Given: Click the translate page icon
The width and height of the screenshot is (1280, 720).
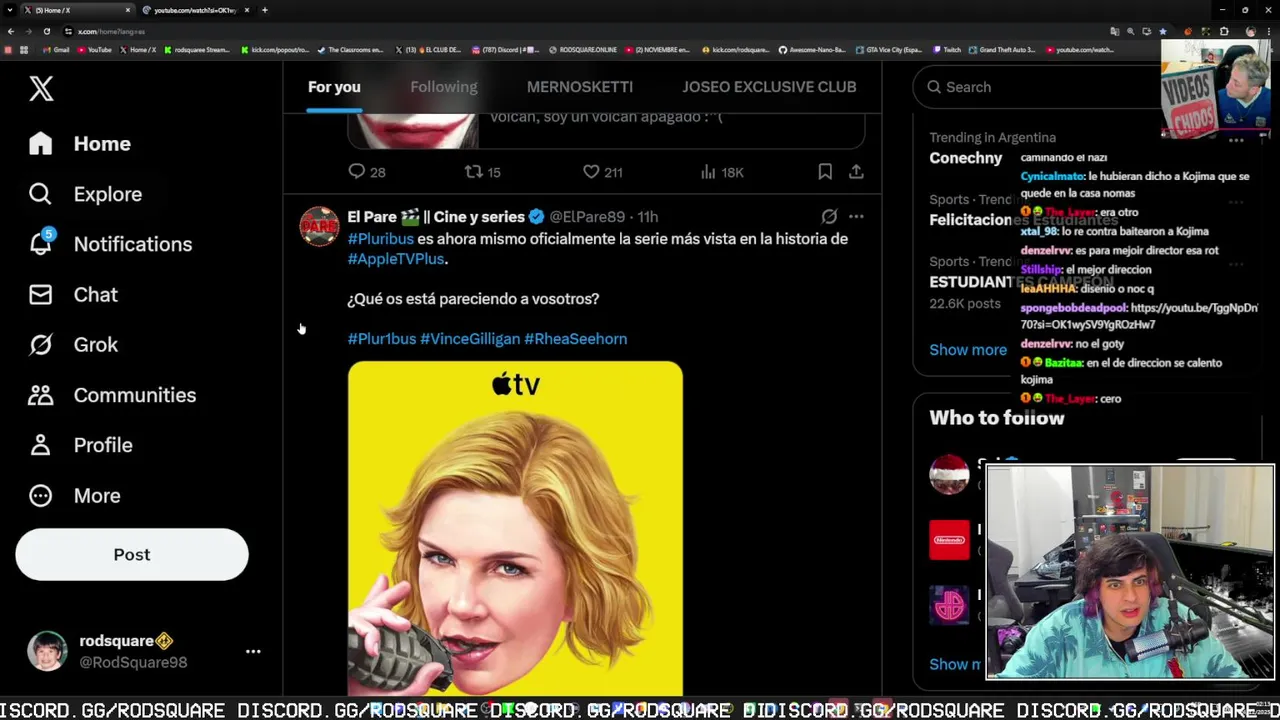Looking at the screenshot, I should coord(1115,32).
